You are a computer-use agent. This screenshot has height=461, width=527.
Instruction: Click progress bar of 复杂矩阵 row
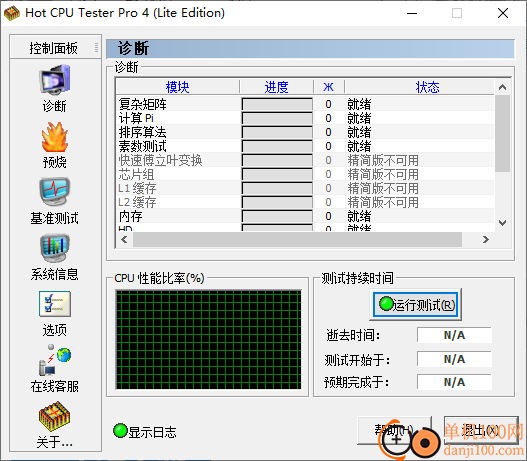coord(277,104)
